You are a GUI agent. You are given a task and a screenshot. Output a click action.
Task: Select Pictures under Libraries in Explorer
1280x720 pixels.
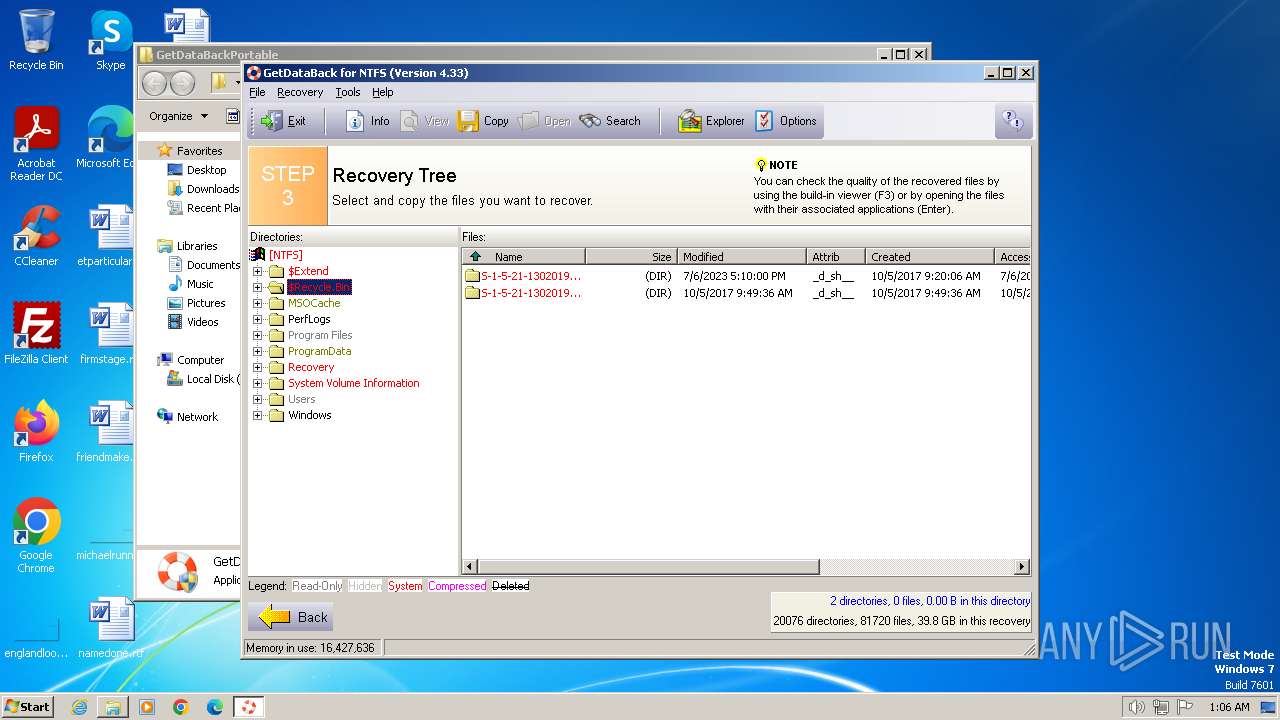205,303
